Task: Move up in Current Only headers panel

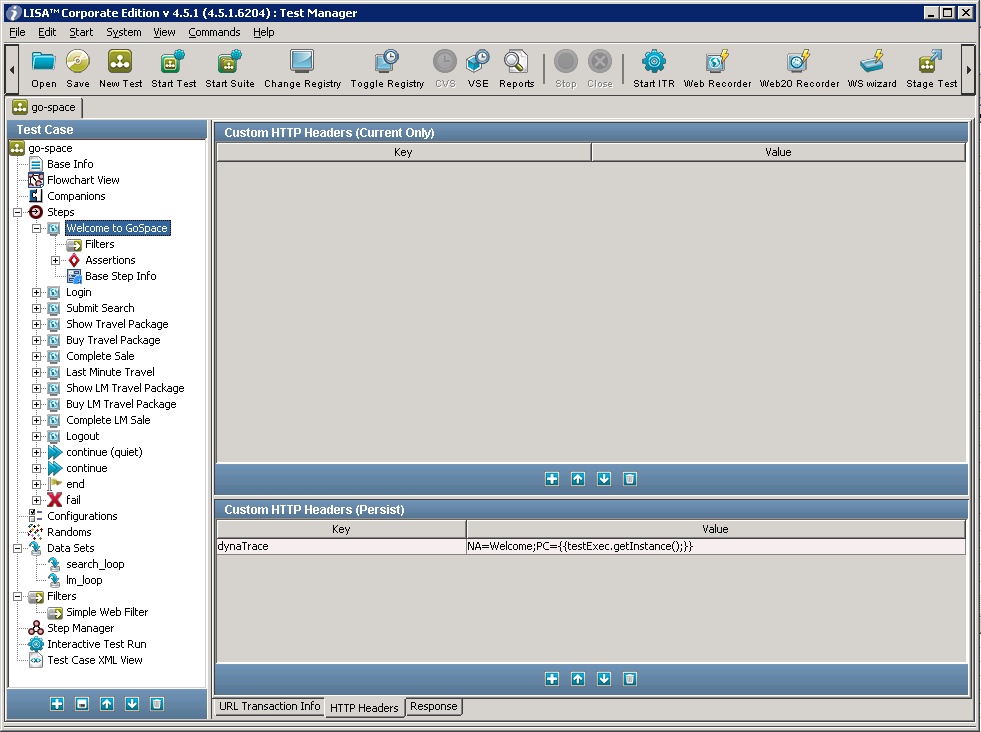Action: [x=578, y=479]
